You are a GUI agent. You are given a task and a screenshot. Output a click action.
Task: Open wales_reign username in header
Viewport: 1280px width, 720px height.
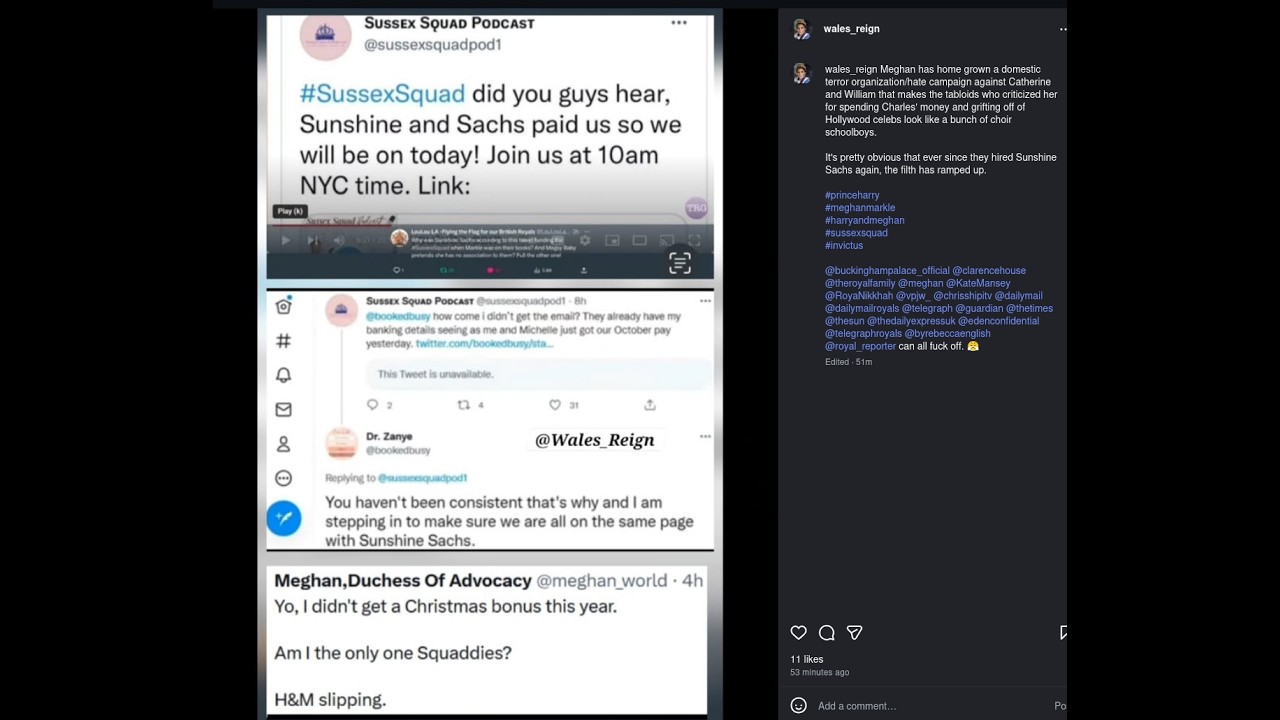852,29
